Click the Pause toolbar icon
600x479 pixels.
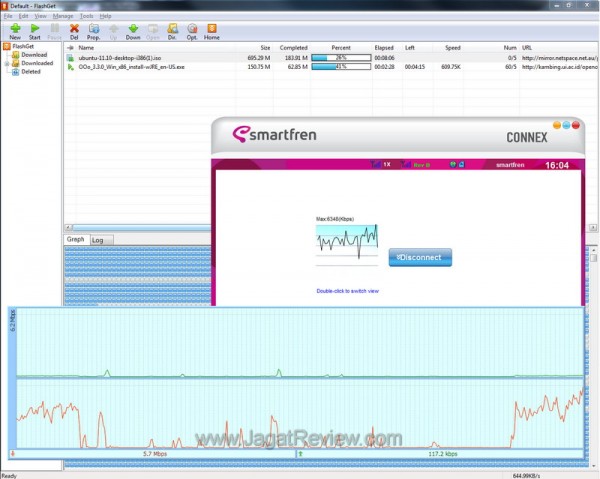[x=55, y=28]
